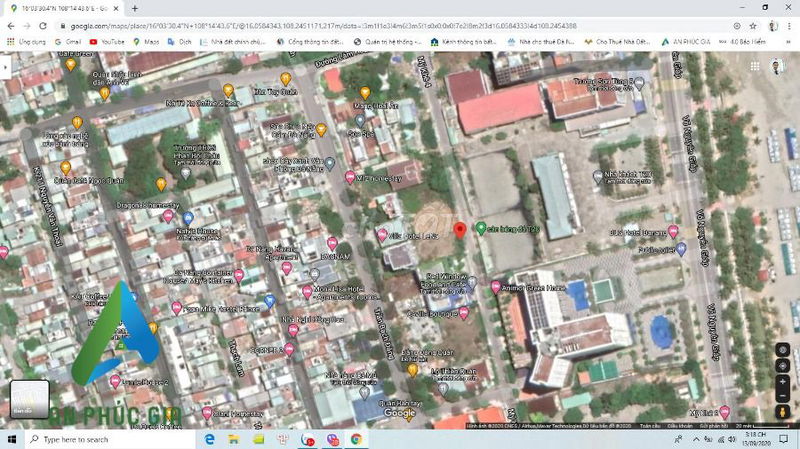The height and width of the screenshot is (449, 800).
Task: Click the green sân bóng đá T20 marker
Action: [x=480, y=228]
